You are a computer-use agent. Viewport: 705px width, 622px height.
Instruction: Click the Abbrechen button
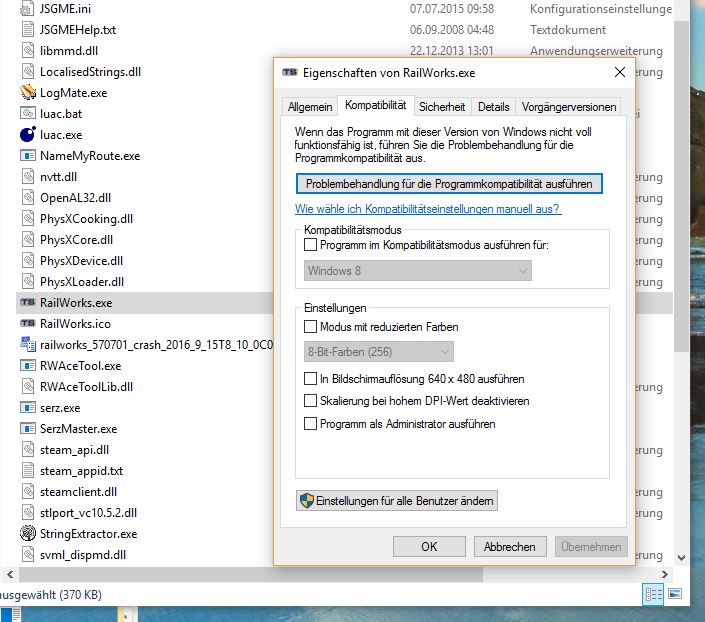[x=510, y=546]
